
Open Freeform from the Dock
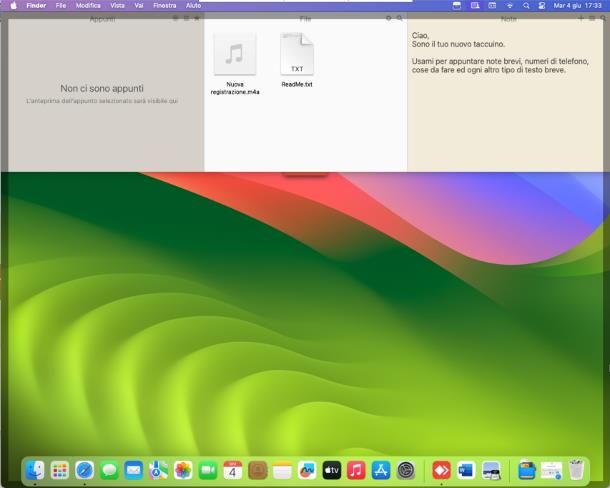tap(307, 470)
